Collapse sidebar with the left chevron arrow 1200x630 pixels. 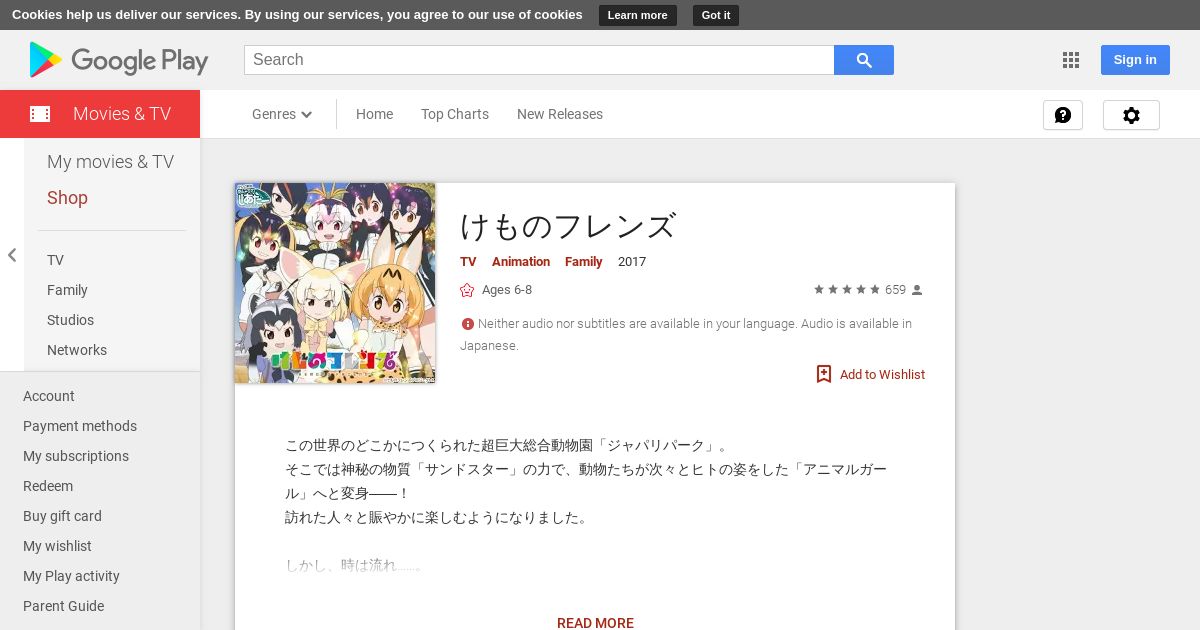tap(12, 255)
